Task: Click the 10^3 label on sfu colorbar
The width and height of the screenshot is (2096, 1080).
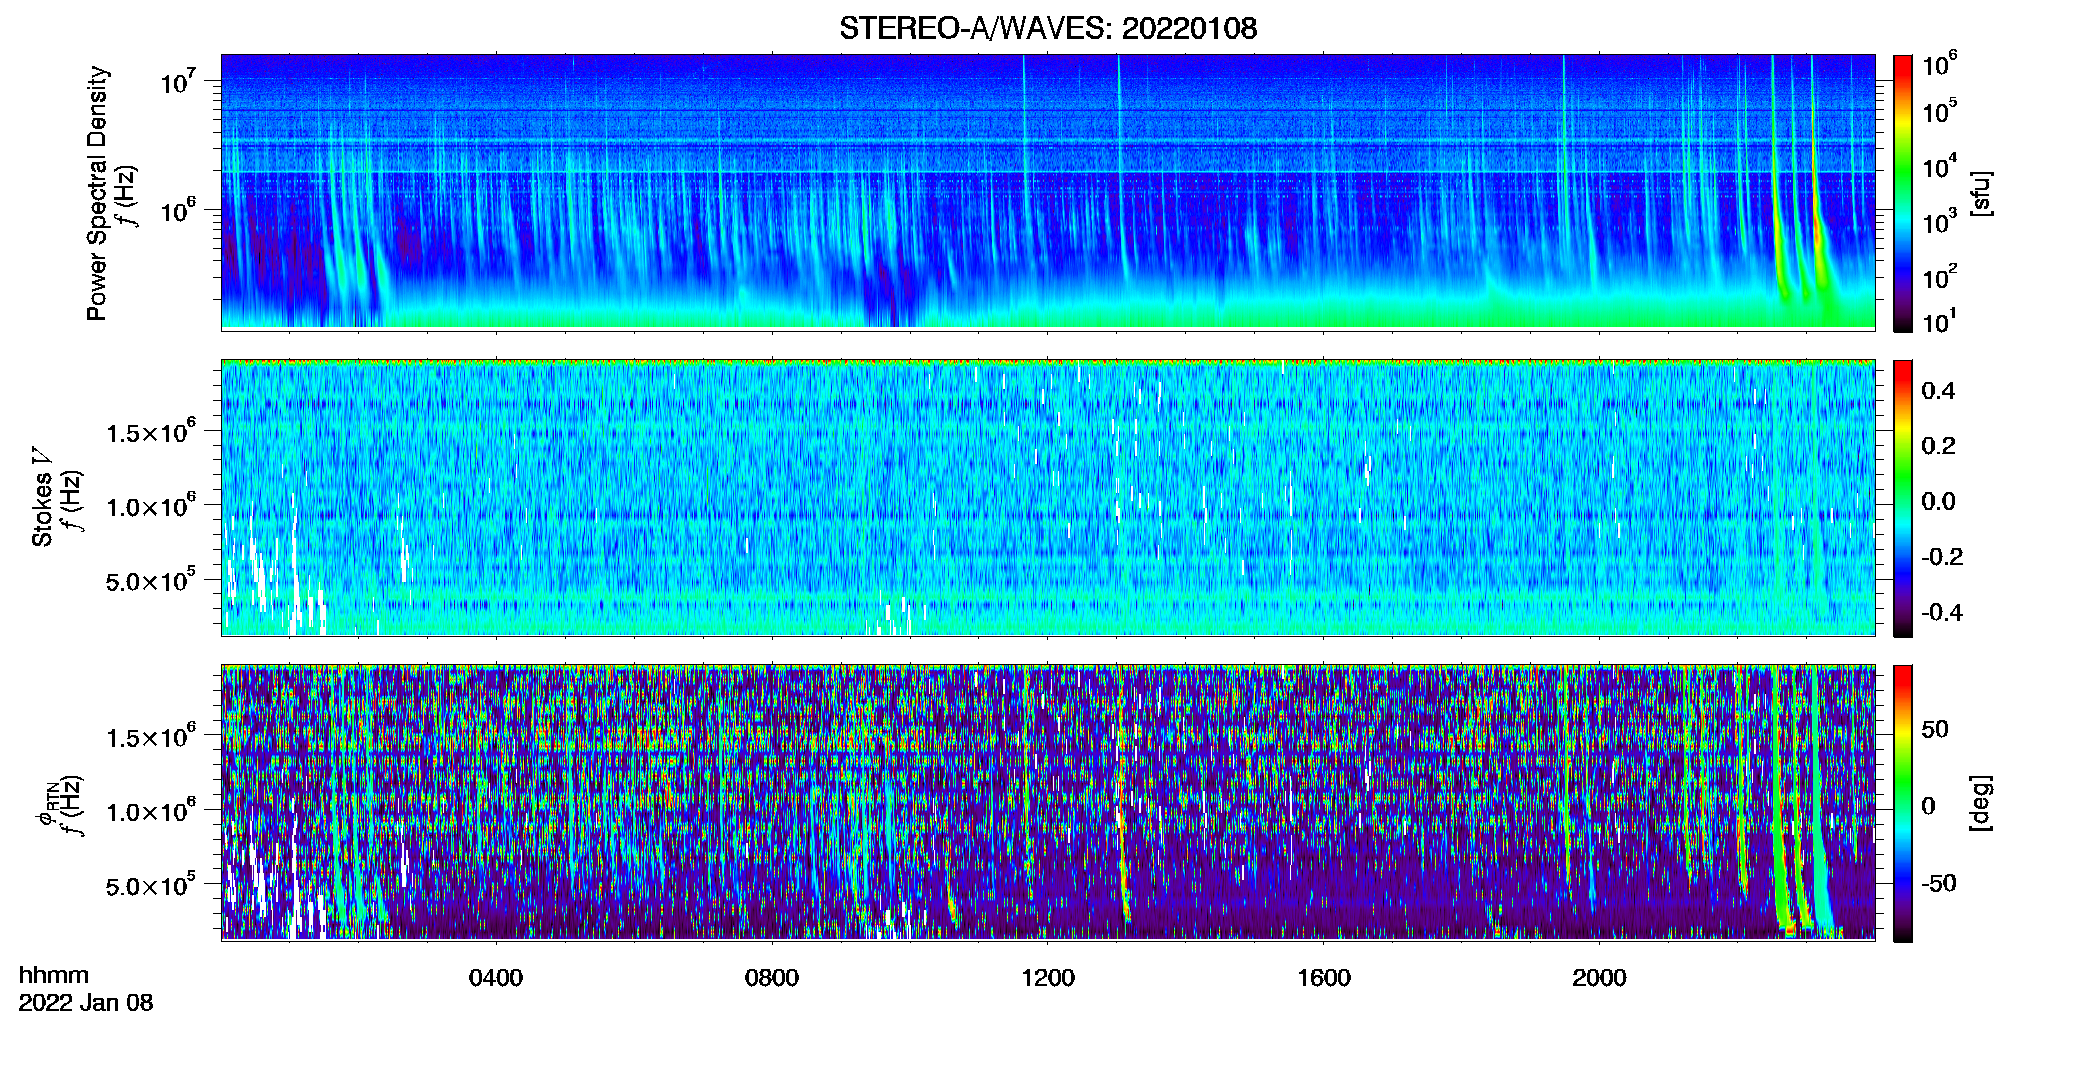Action: [x=1939, y=221]
